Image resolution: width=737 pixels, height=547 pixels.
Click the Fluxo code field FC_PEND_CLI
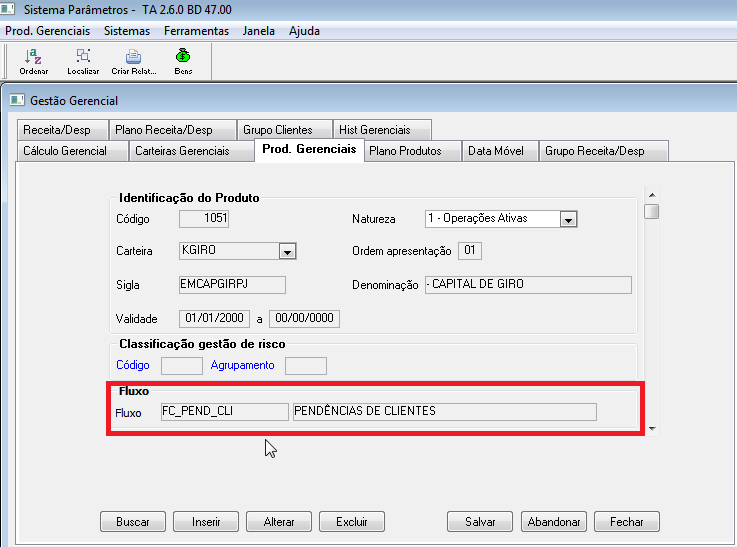pos(225,412)
